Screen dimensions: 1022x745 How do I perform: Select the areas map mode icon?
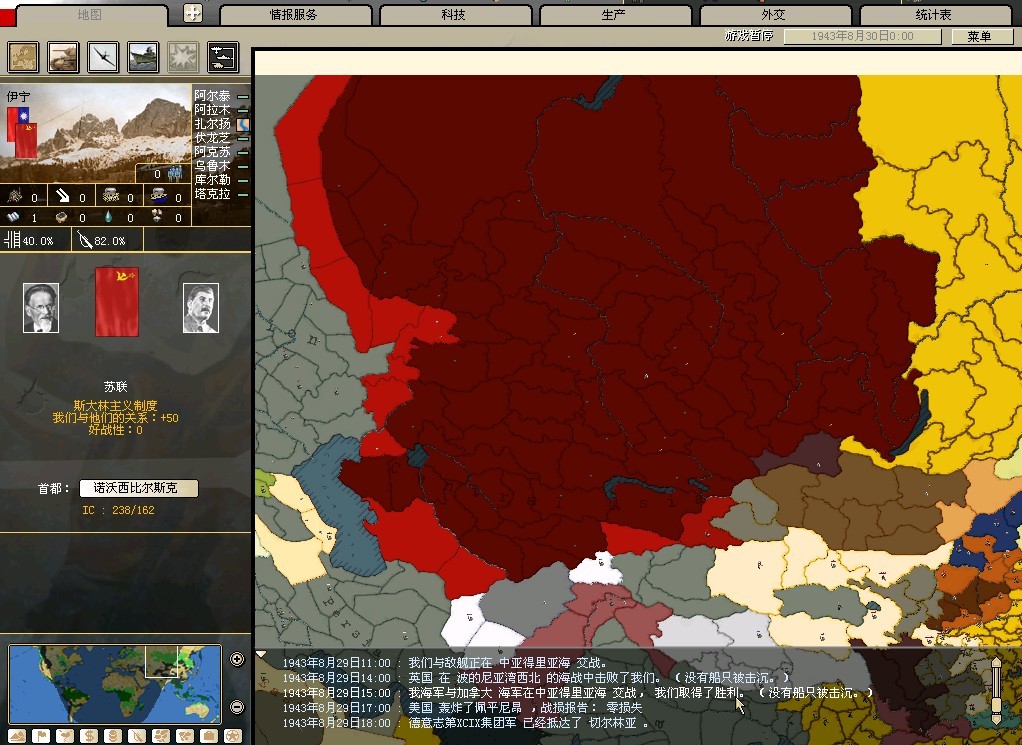[x=185, y=736]
